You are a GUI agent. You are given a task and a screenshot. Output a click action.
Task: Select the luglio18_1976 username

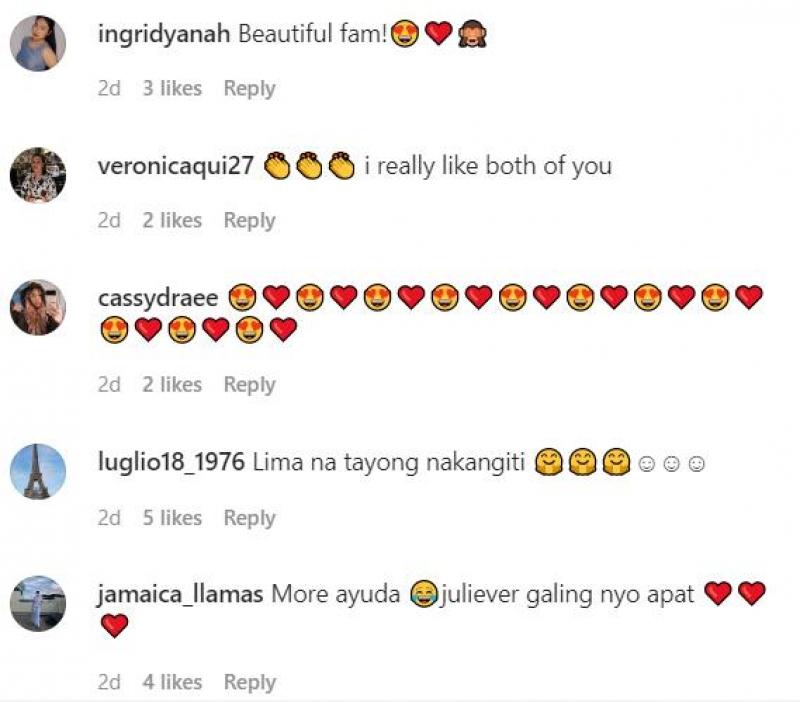[171, 463]
